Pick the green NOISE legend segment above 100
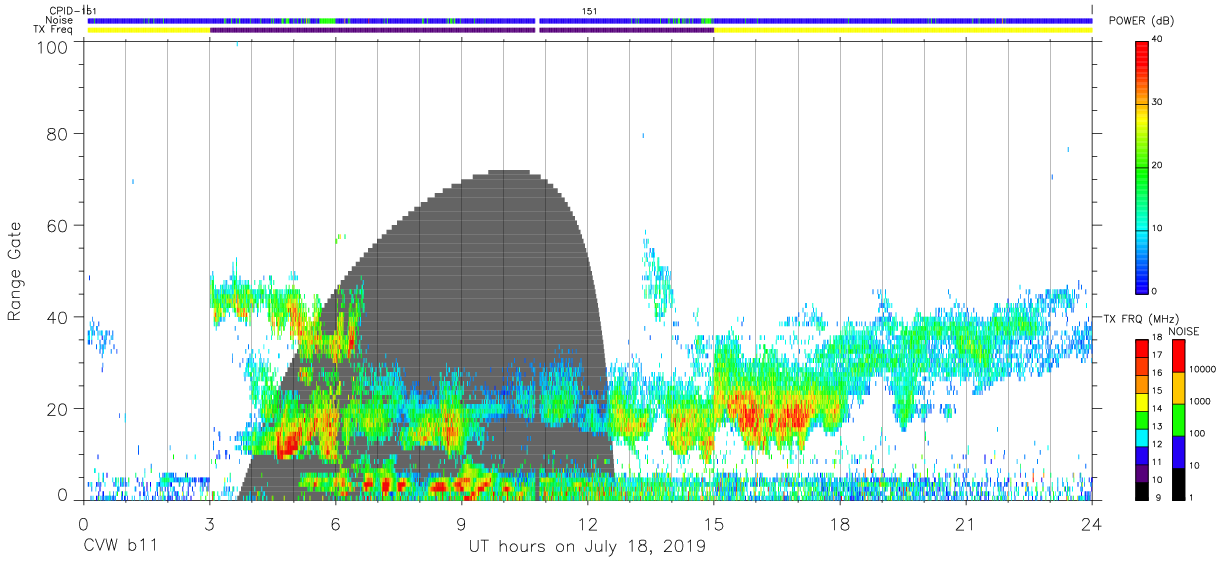 (x=1177, y=420)
